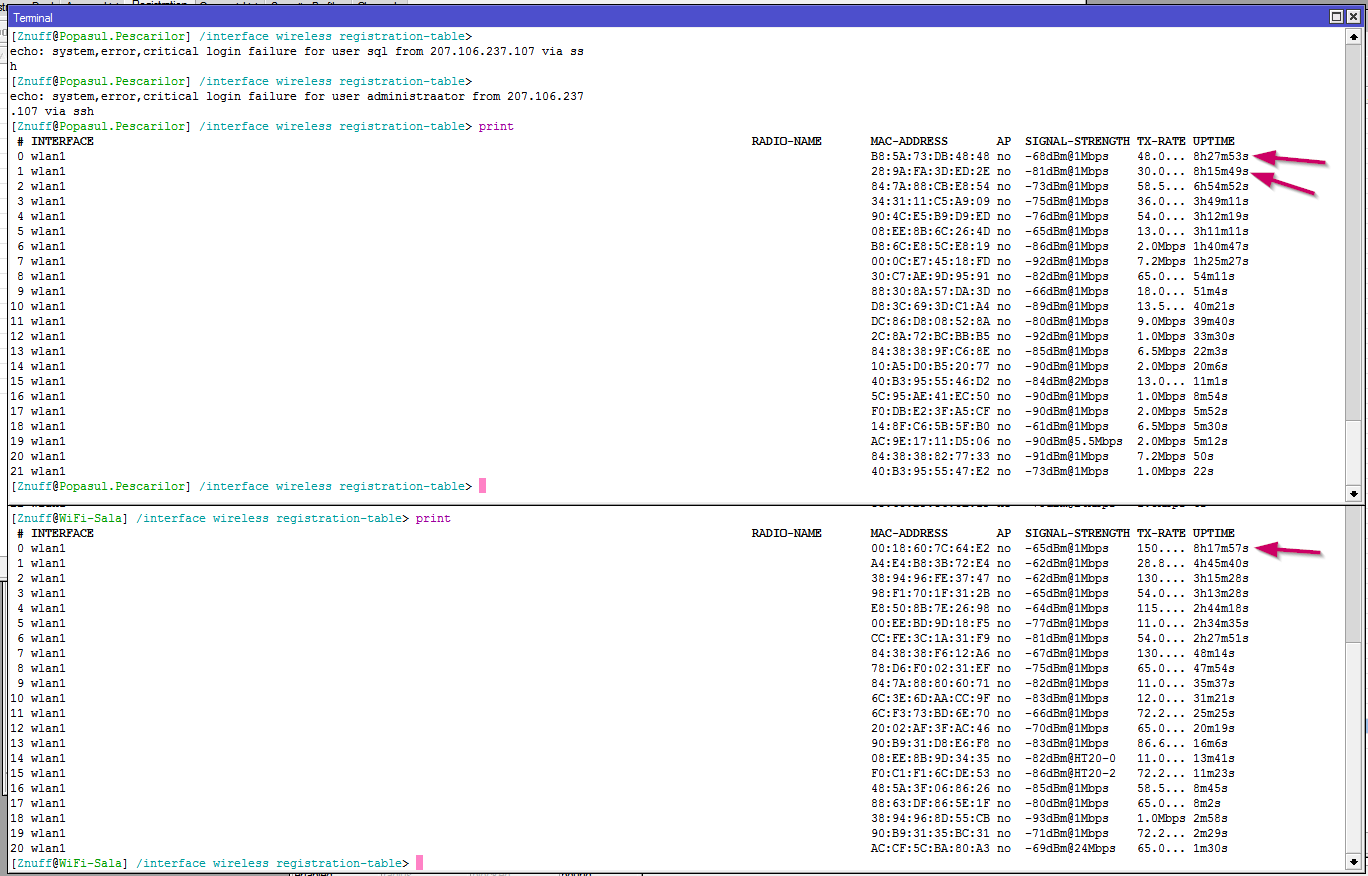Click MAC address 90:B9:31:35:BC:31
Image resolution: width=1368 pixels, height=876 pixels.
click(x=930, y=833)
